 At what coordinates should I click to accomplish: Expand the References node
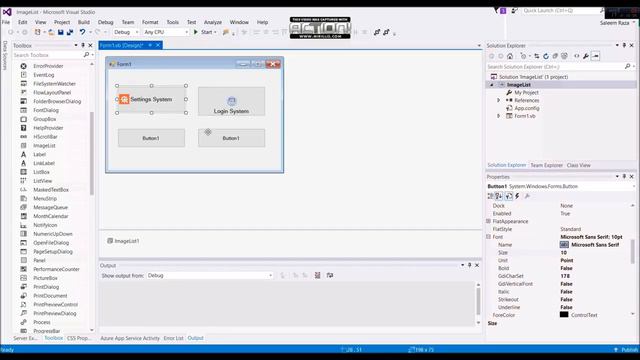(x=498, y=100)
